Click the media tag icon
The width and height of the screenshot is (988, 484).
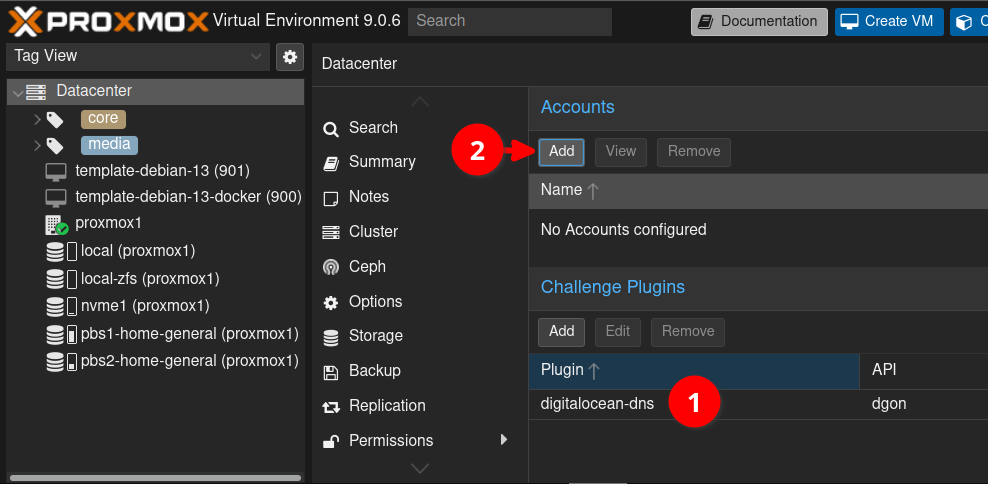(x=55, y=146)
